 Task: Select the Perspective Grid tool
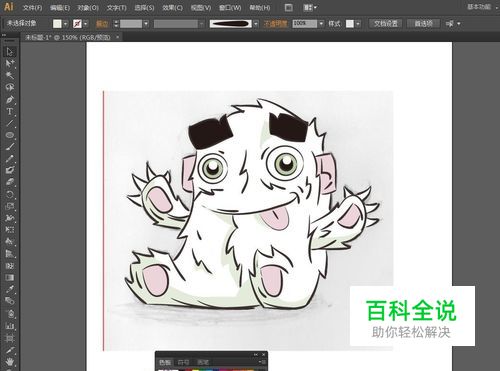pyautogui.click(x=9, y=254)
